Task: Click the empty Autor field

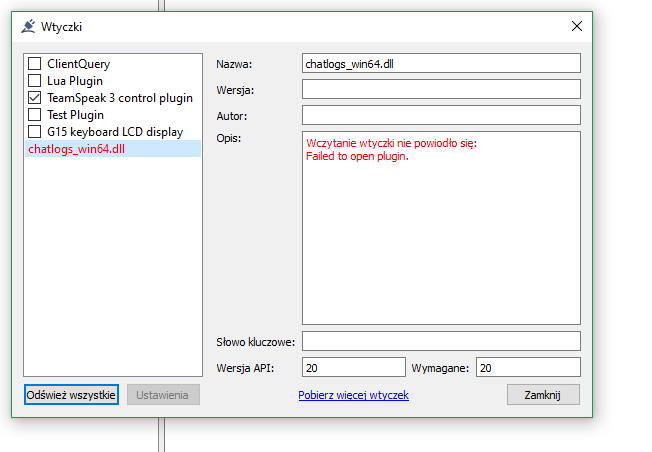Action: [440, 115]
